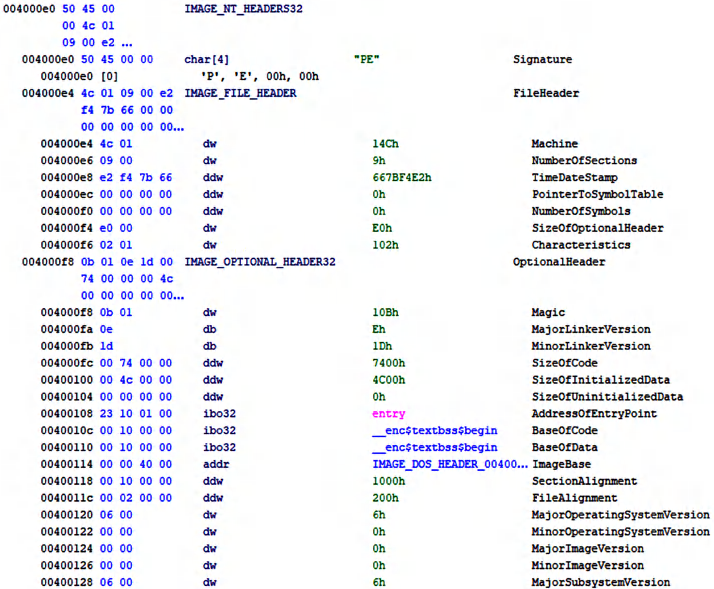Select the MajorImageVersion field name
Screen dimensions: 714x589
coord(587,548)
